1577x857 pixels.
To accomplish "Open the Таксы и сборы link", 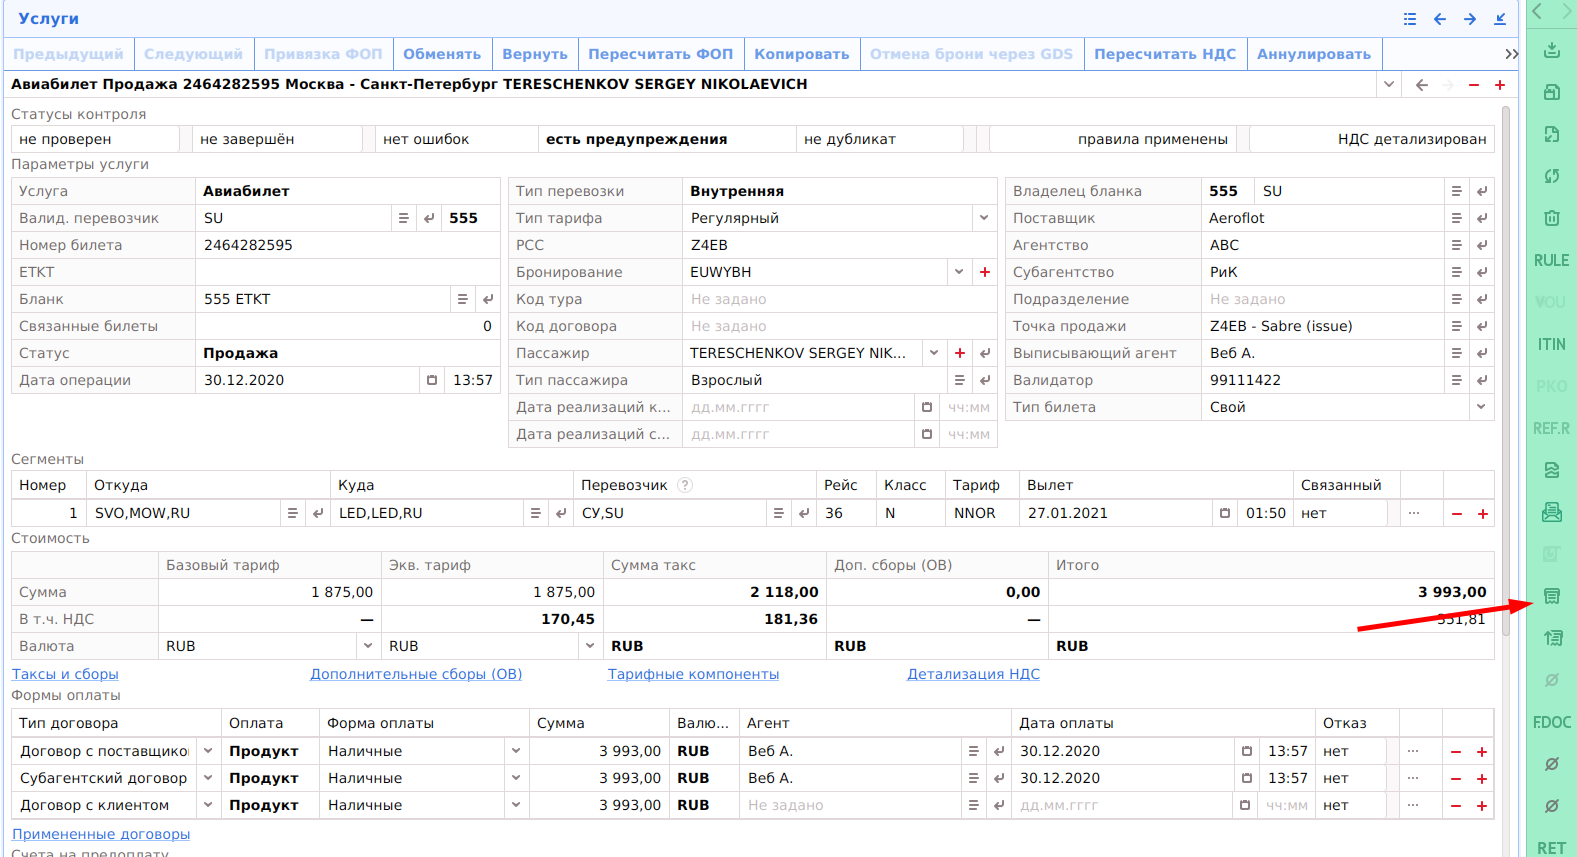I will [x=65, y=674].
